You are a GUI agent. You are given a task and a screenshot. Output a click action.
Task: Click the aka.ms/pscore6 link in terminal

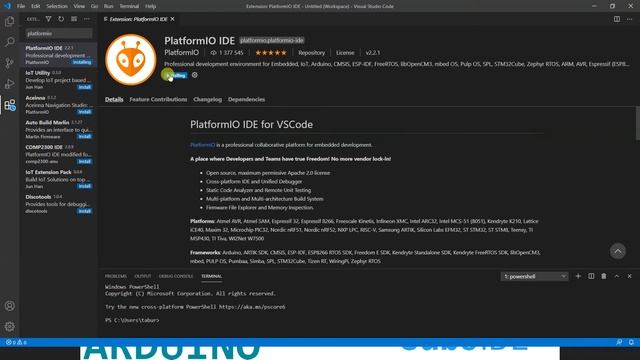252,307
